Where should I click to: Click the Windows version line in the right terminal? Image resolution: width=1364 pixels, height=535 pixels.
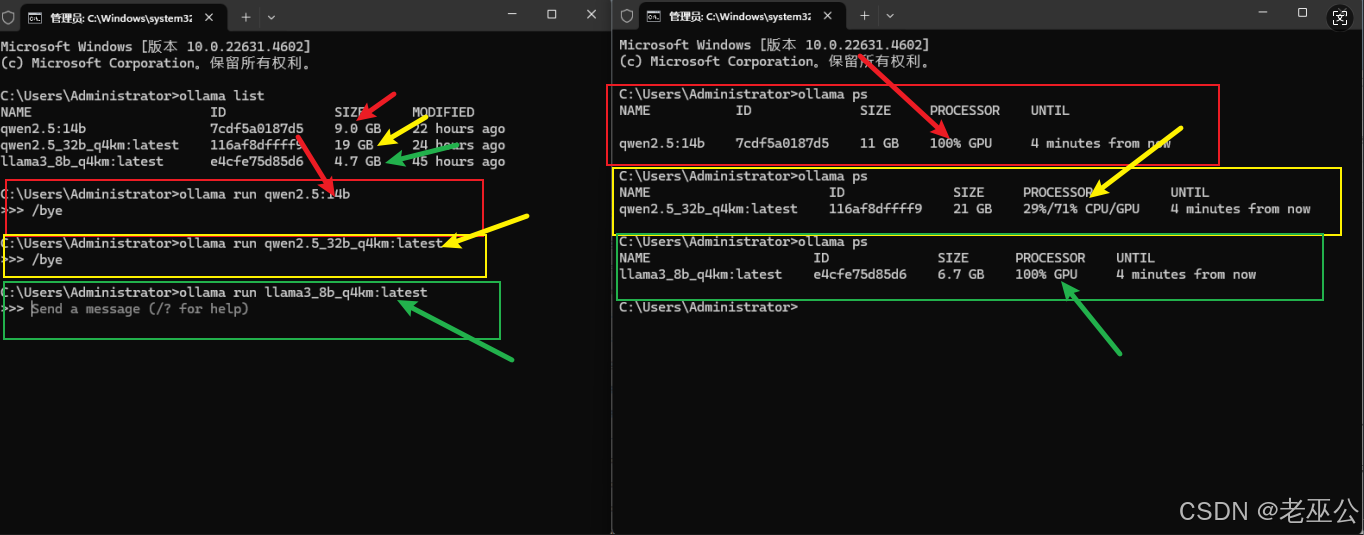[775, 45]
